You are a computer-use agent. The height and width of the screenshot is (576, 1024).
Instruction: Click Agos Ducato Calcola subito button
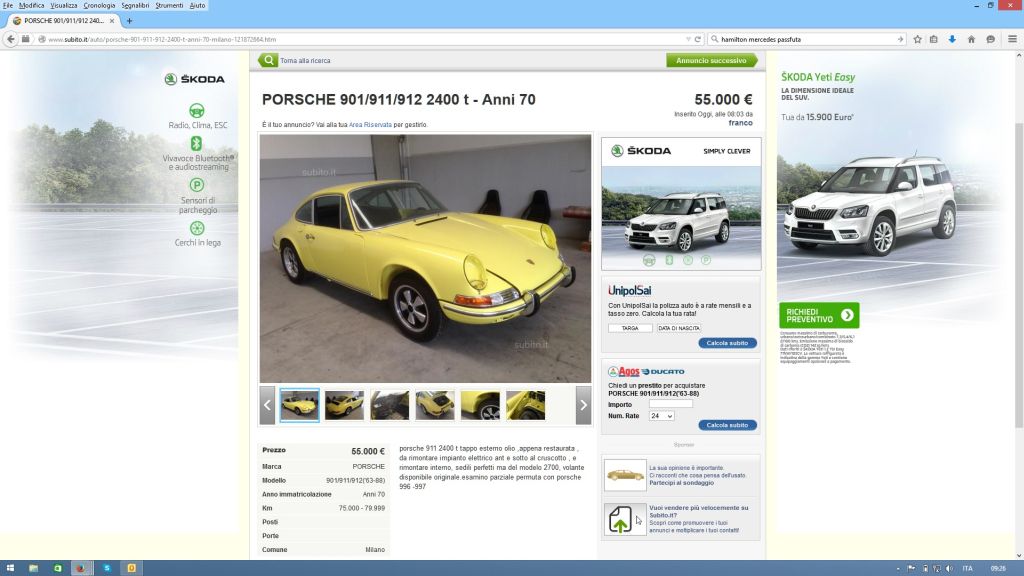click(728, 425)
